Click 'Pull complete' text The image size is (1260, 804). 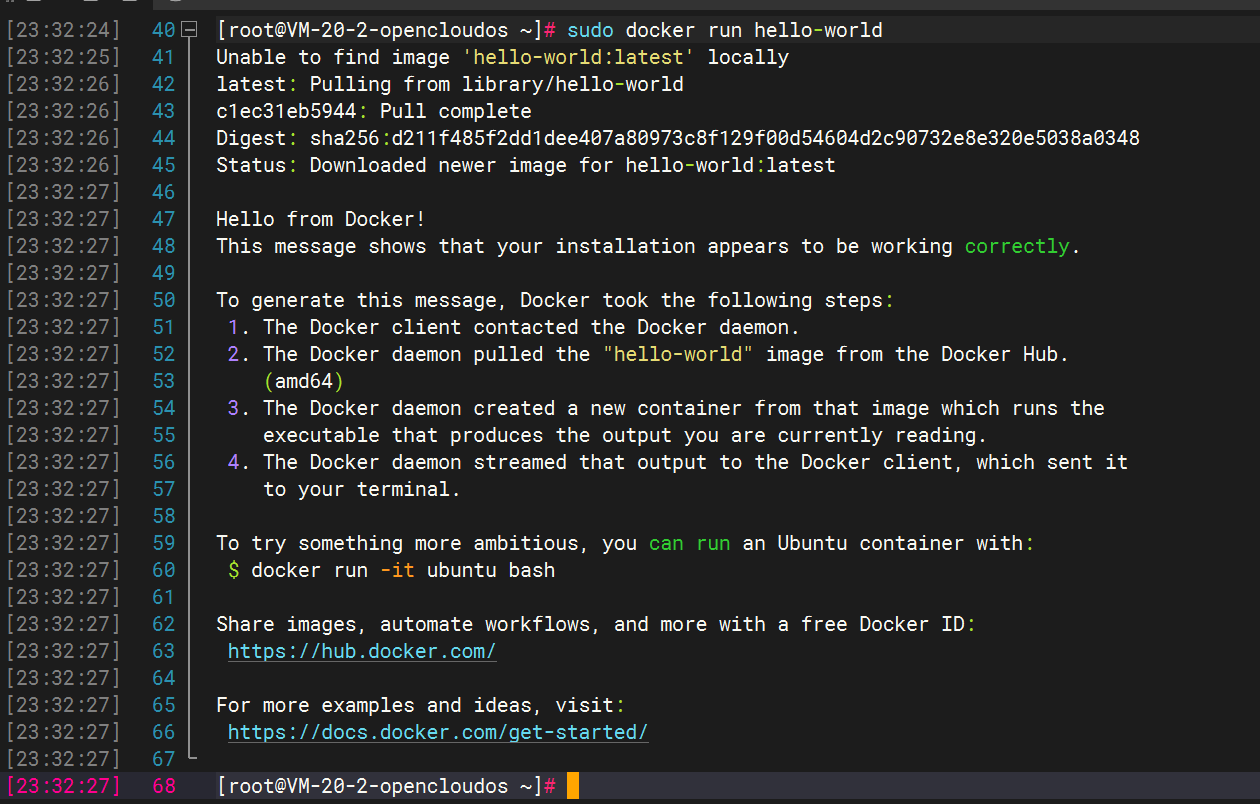tap(456, 111)
